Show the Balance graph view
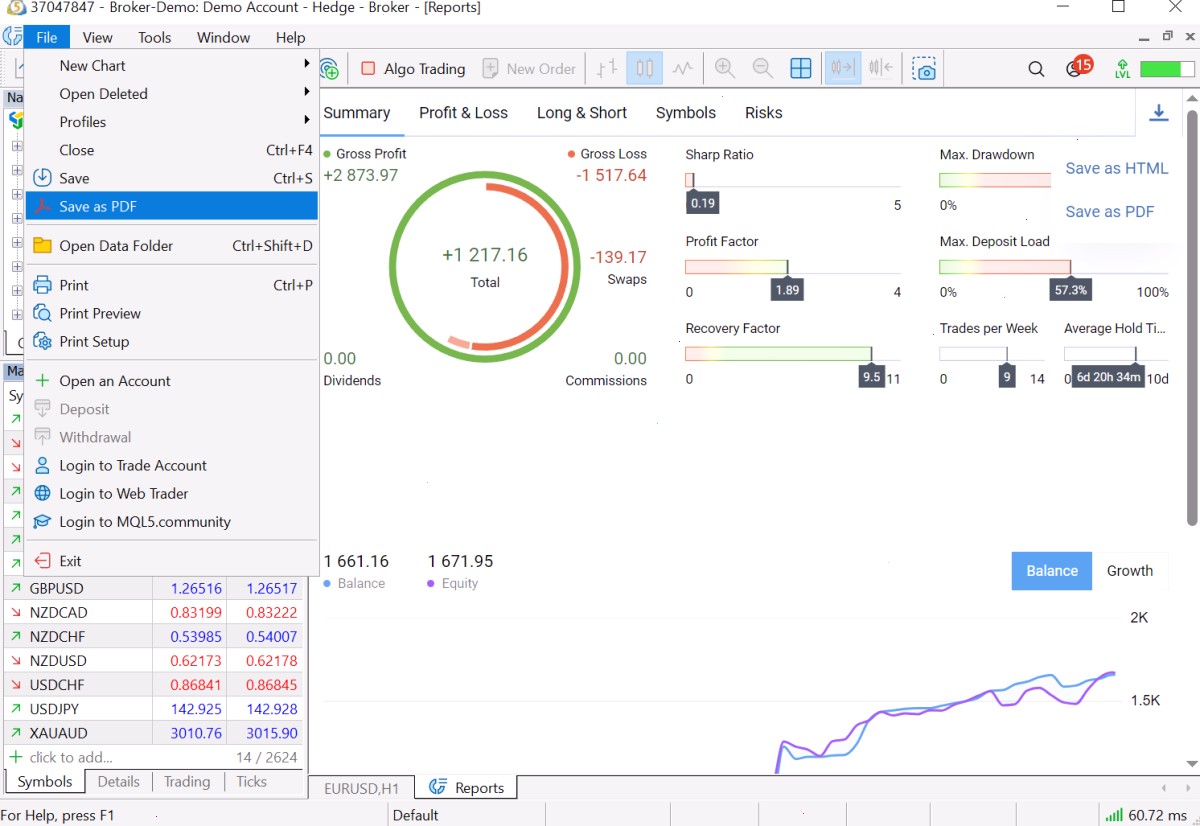 point(1052,571)
